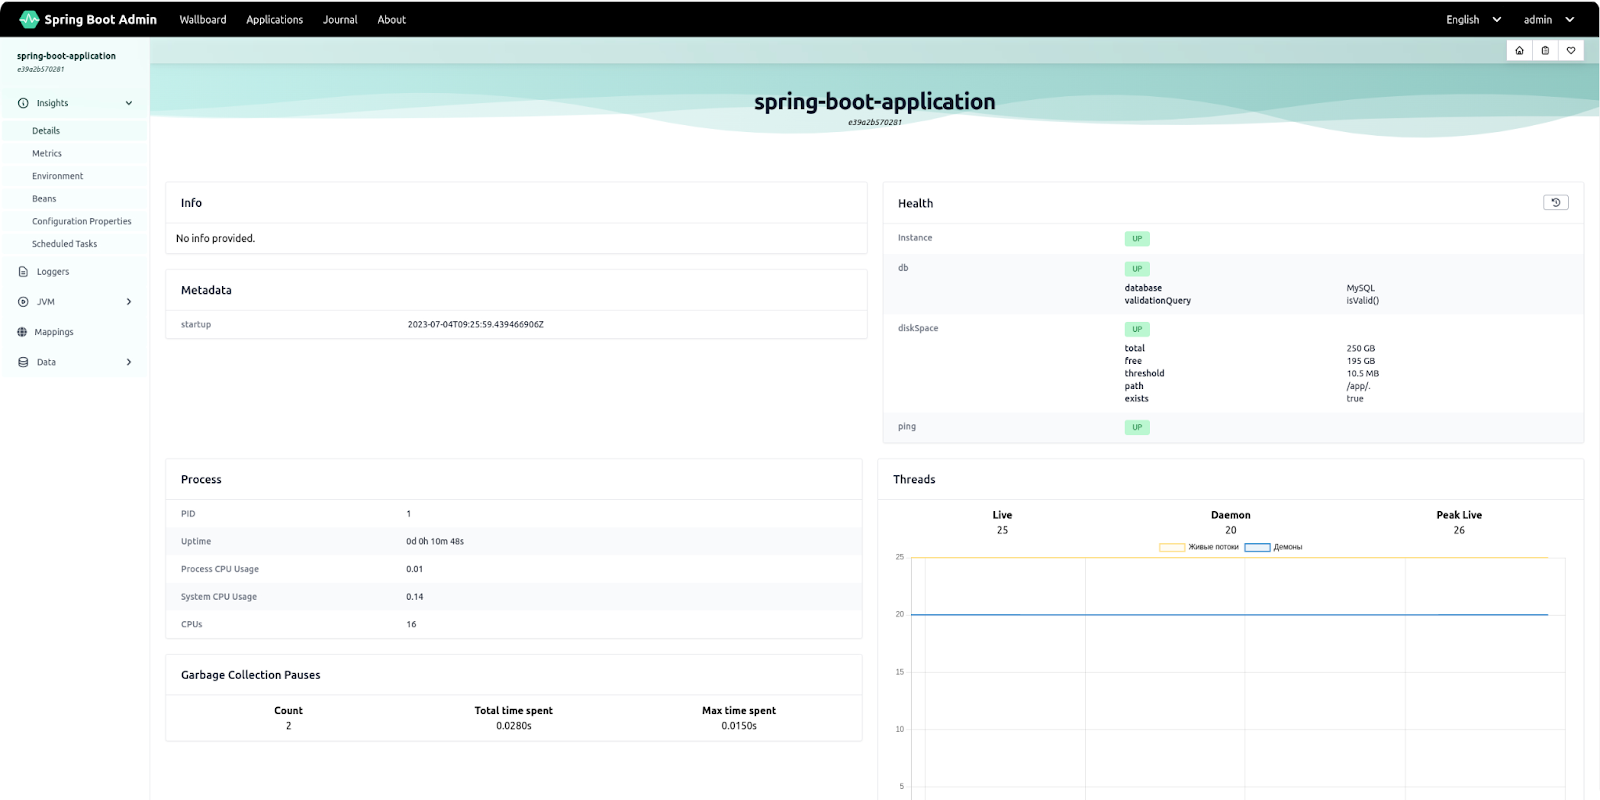
Task: Open the clipboard icon button in header
Action: [x=1545, y=50]
